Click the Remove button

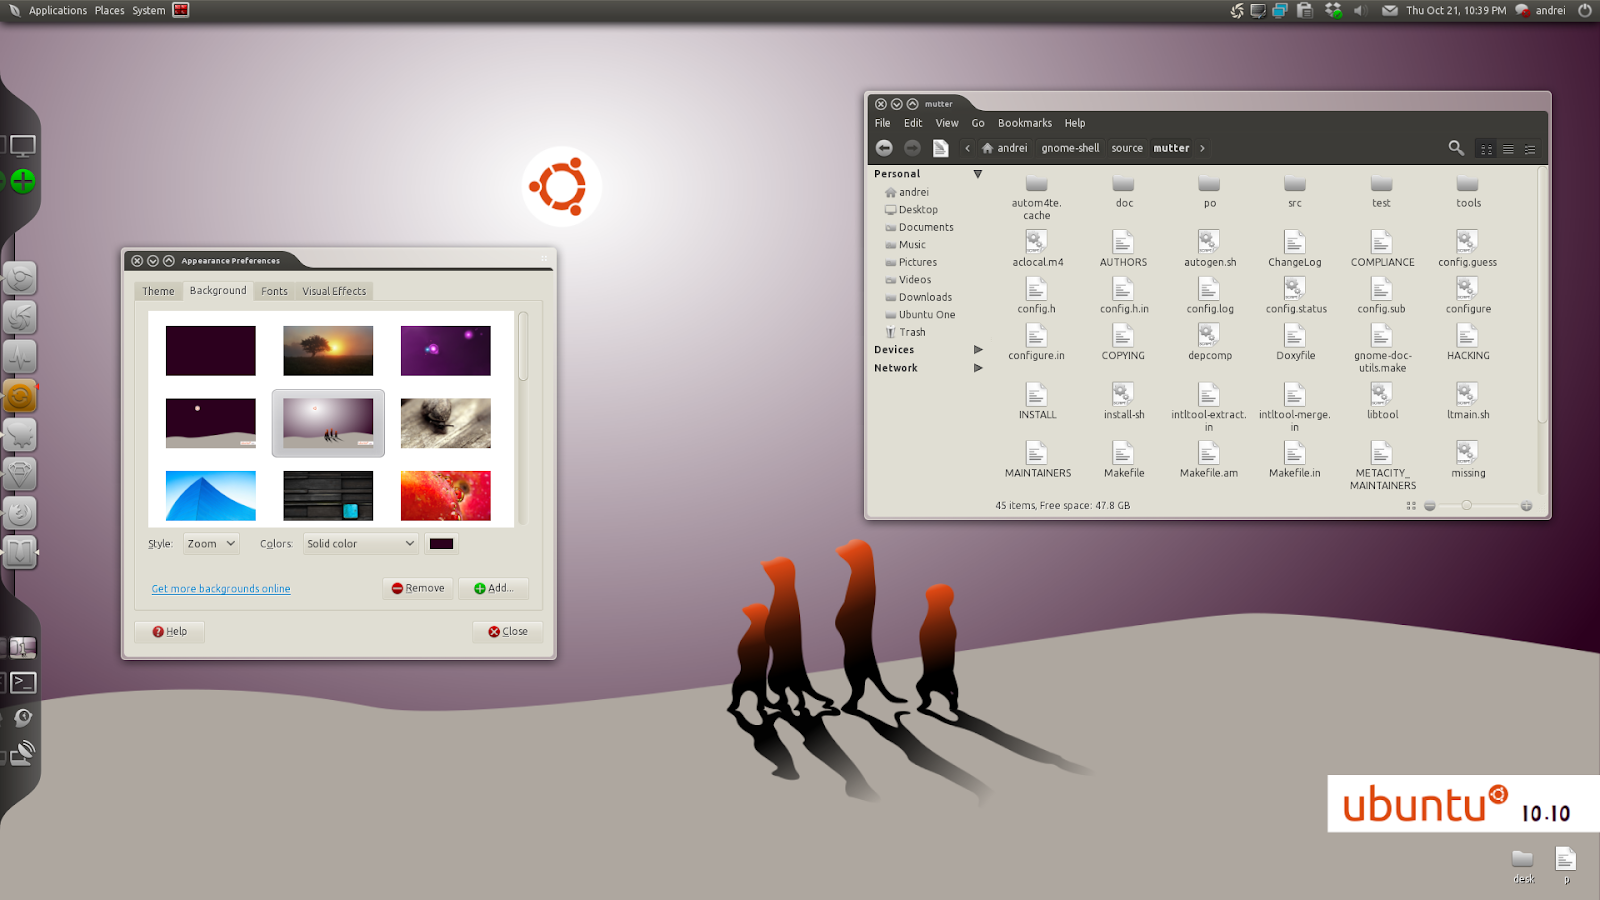click(418, 588)
